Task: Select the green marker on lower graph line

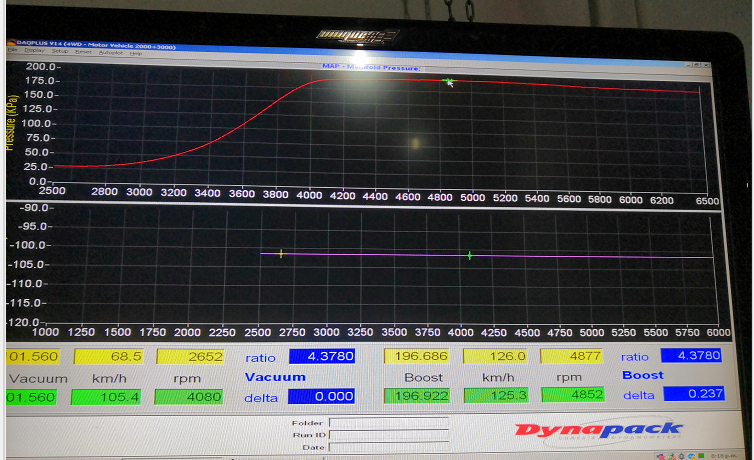Action: [469, 255]
